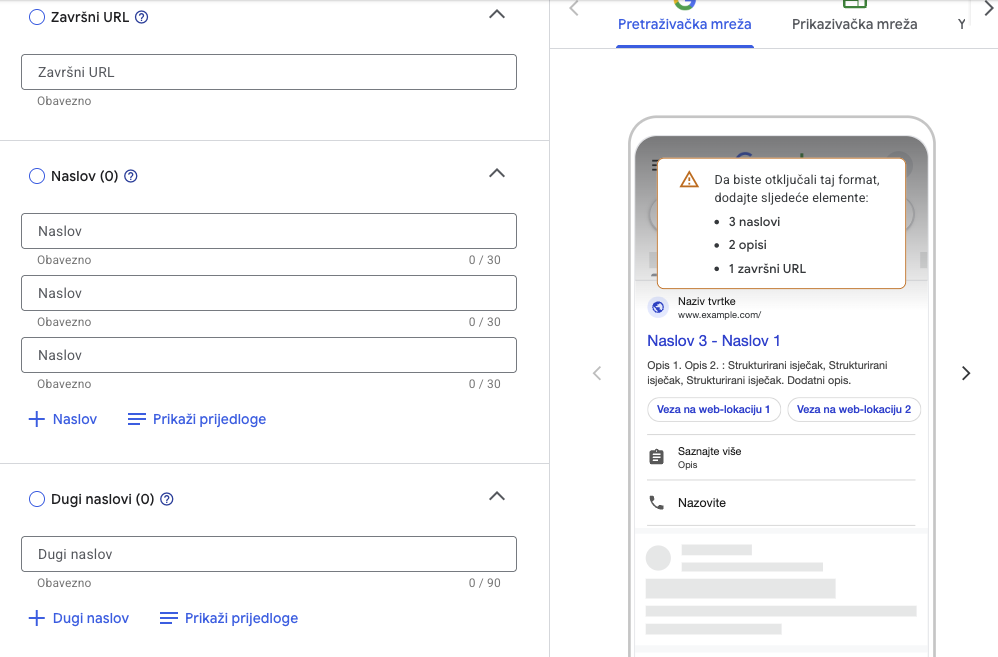
Task: Click help icon beside Dugi naslovi (0)
Action: tap(167, 499)
